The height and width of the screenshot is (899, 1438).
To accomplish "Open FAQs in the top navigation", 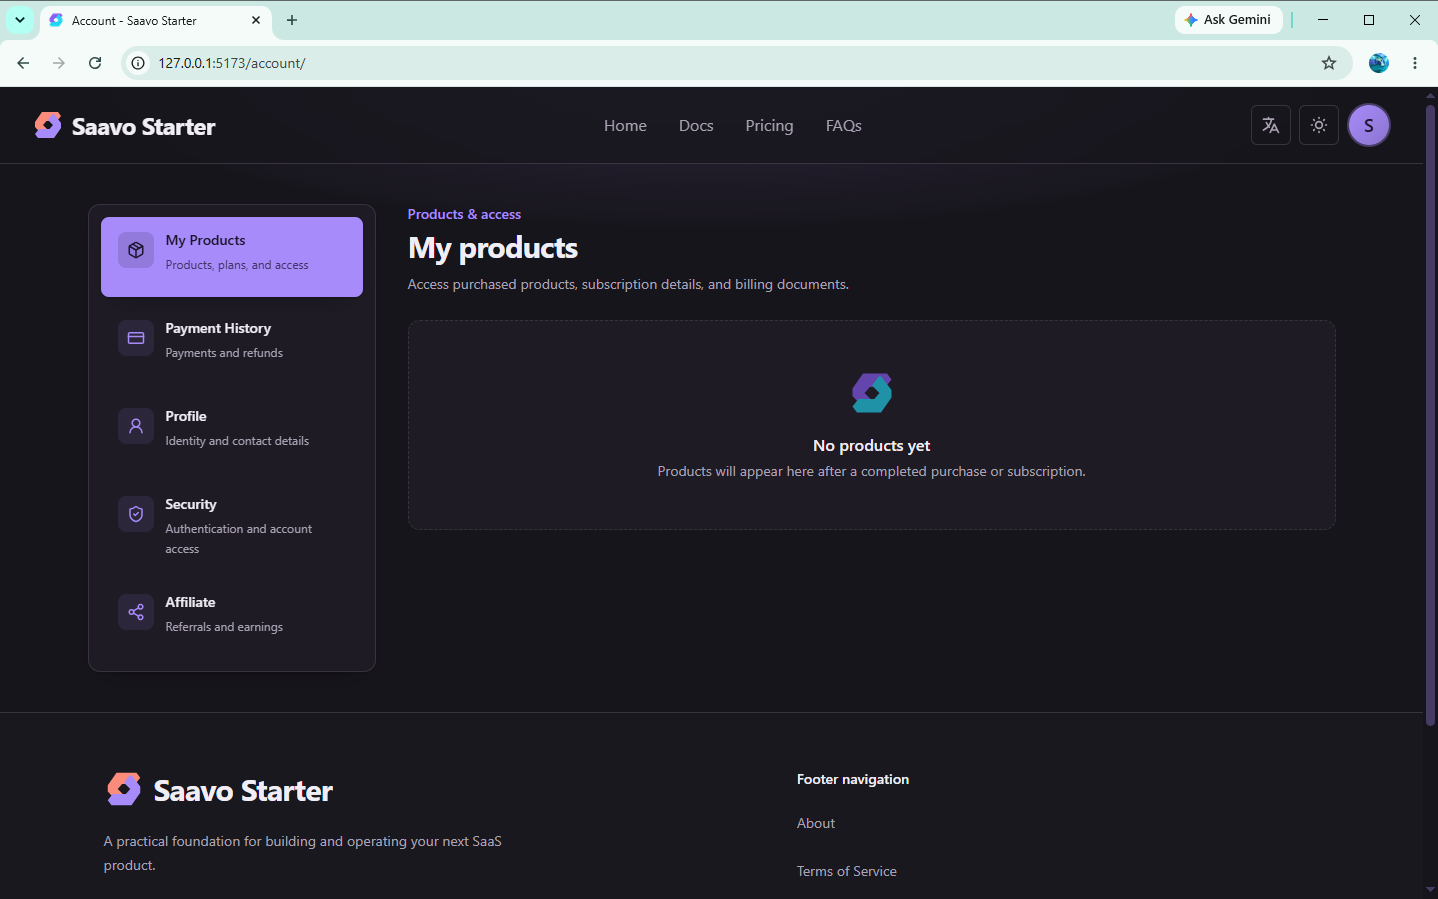I will point(844,125).
